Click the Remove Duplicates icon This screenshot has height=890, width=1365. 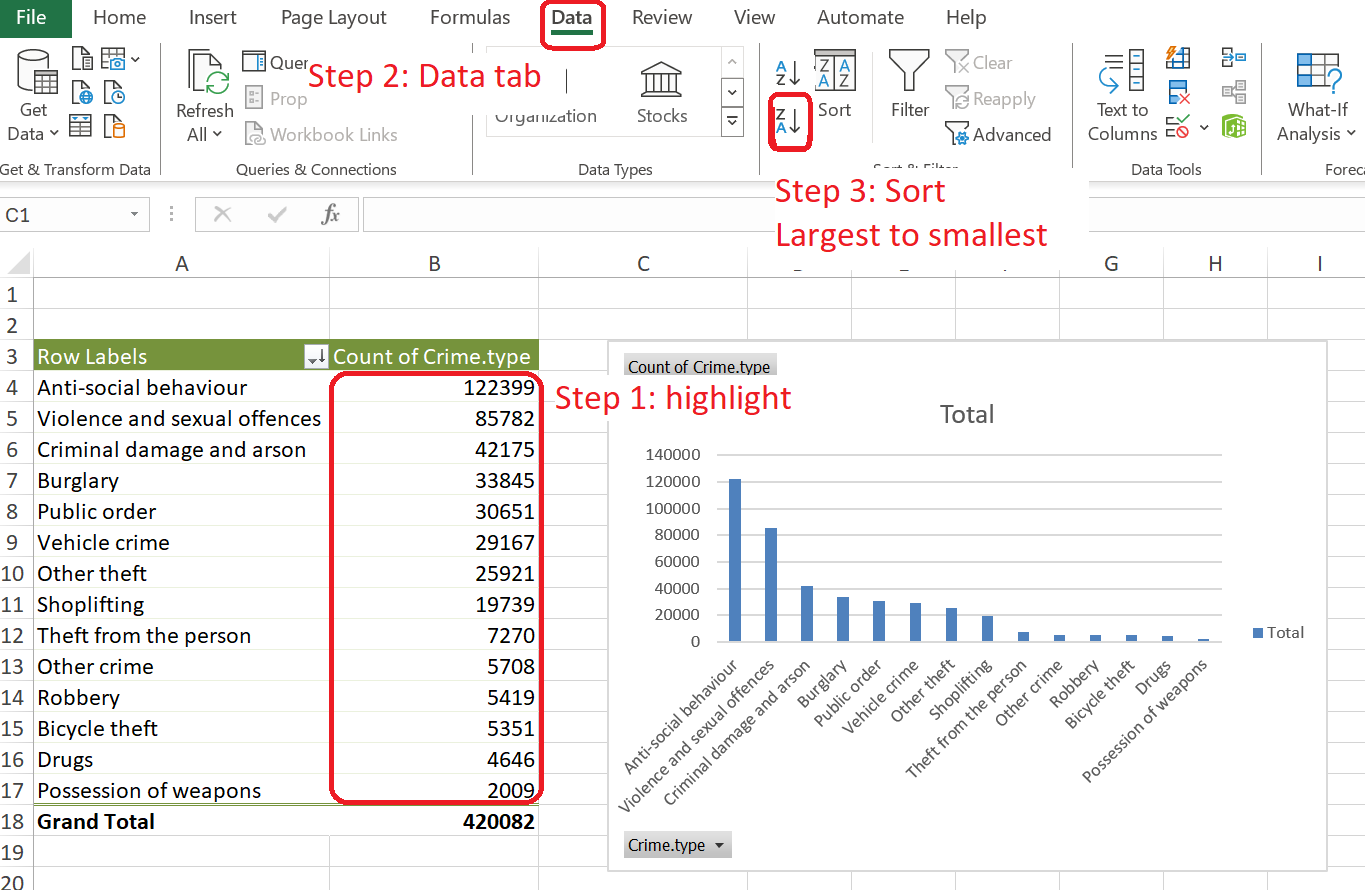[x=1179, y=93]
